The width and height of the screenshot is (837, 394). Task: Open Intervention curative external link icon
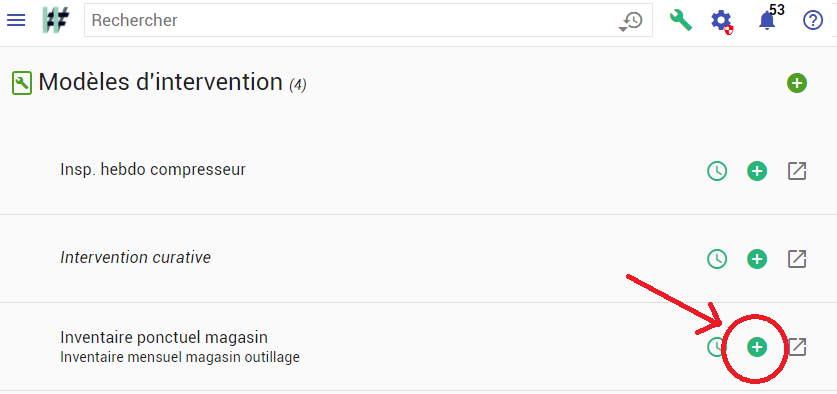coord(797,259)
